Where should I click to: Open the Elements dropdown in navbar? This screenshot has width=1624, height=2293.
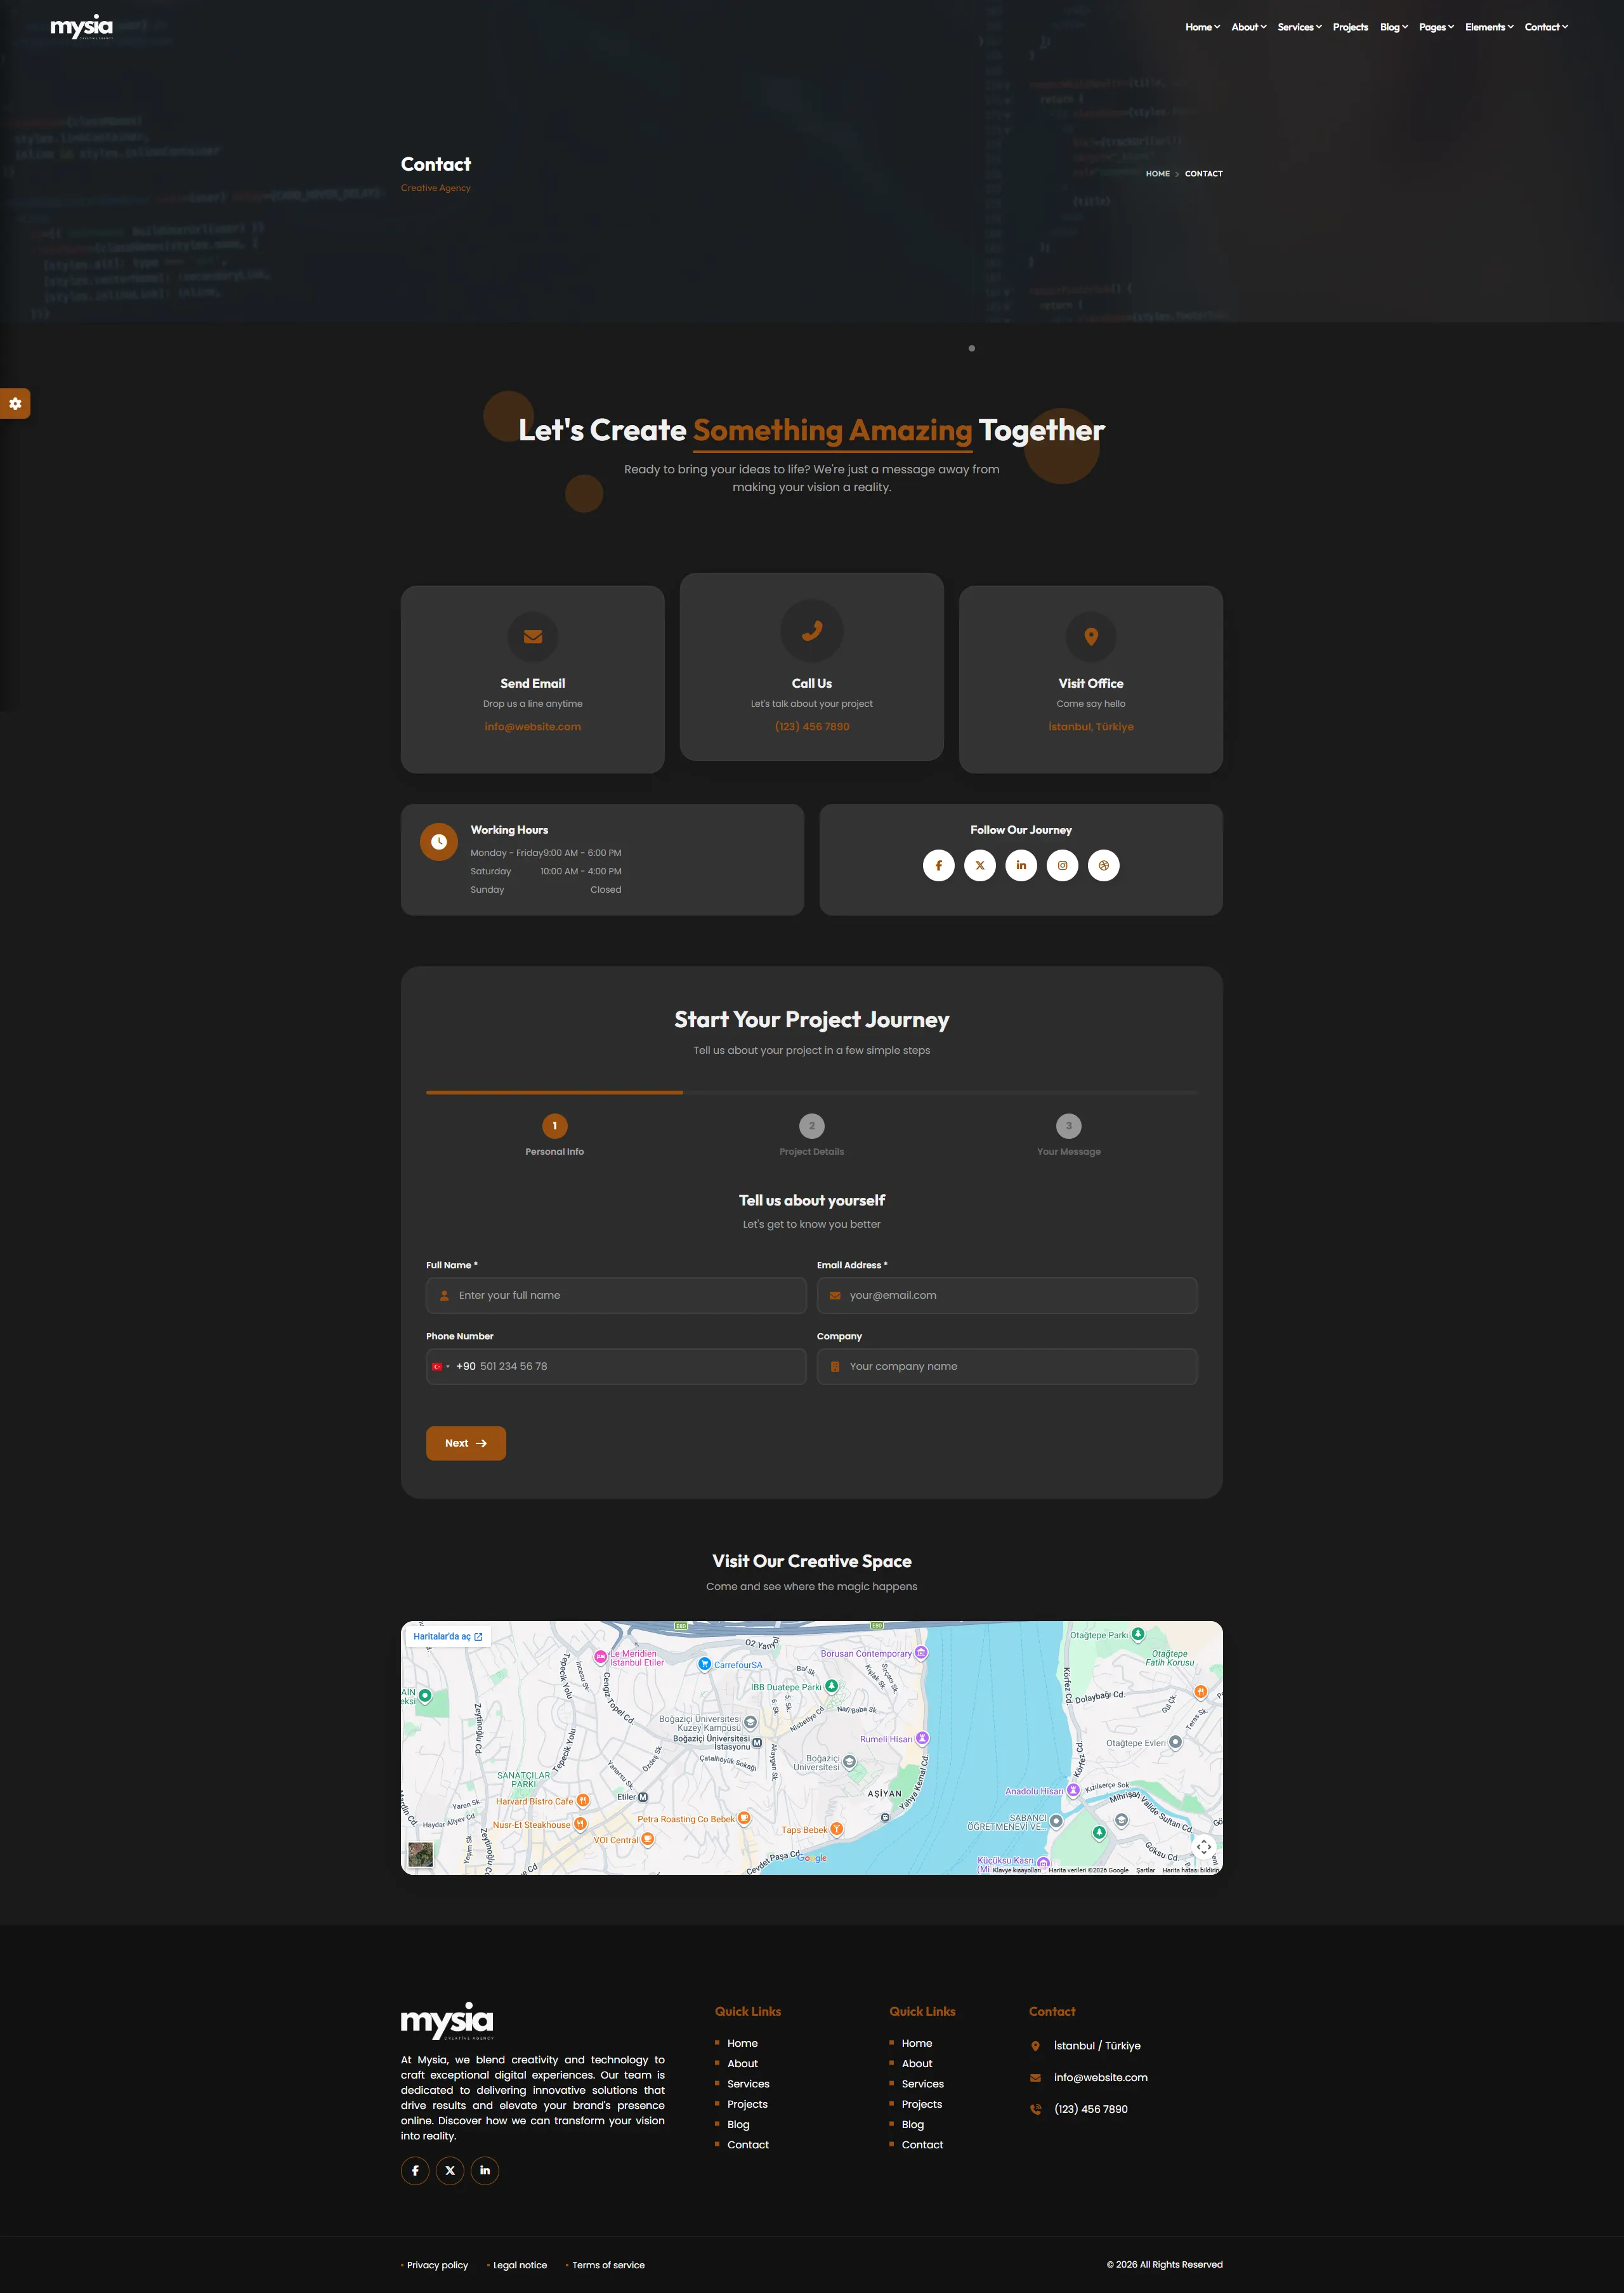click(x=1489, y=27)
